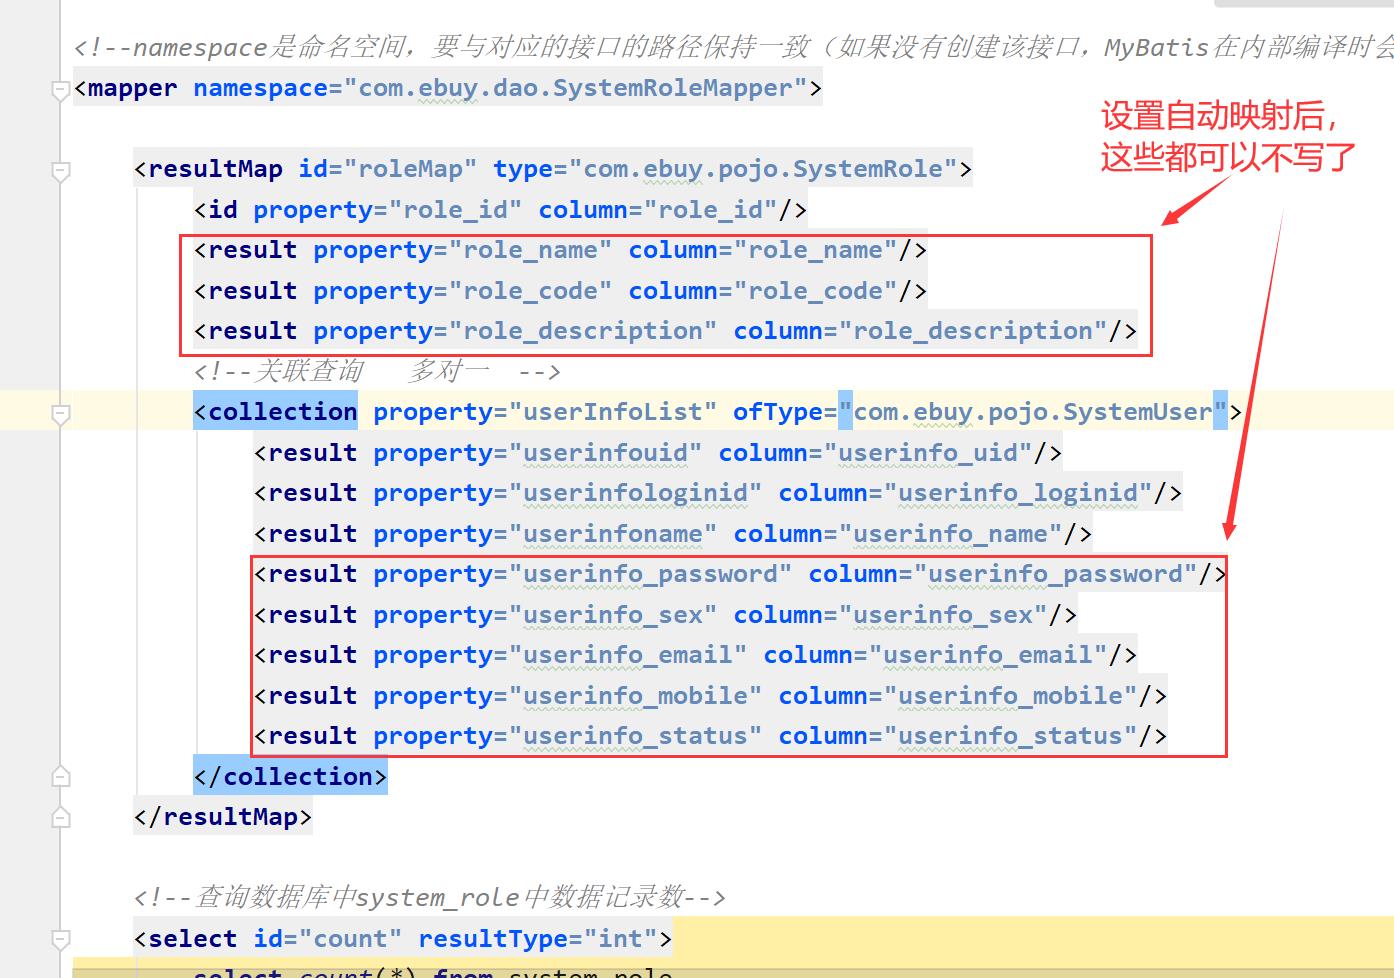Click the result line for userinfo_sex
1394x978 pixels.
(665, 615)
